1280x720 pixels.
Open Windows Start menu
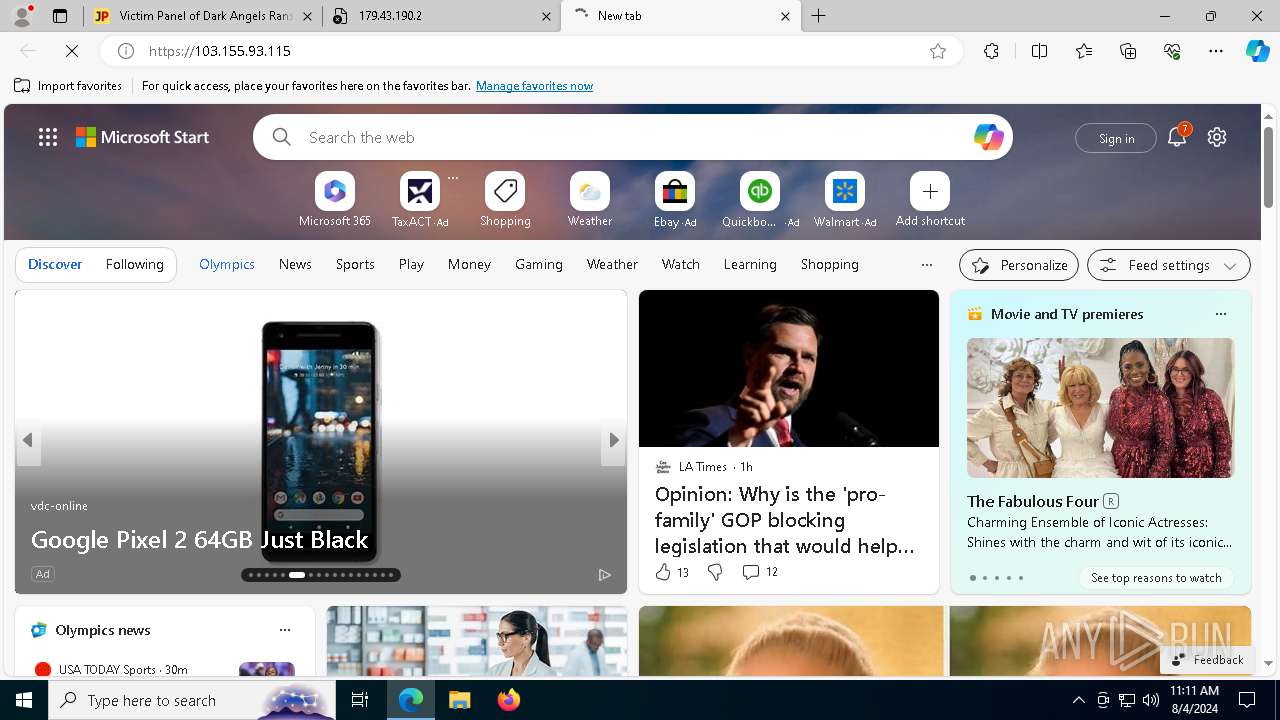(24, 700)
